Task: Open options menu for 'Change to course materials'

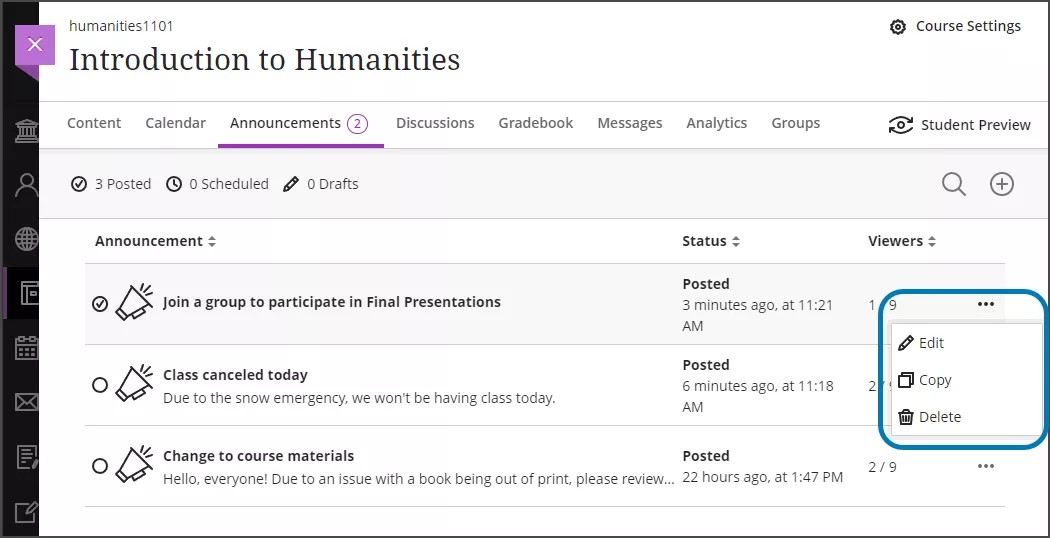Action: 986,466
